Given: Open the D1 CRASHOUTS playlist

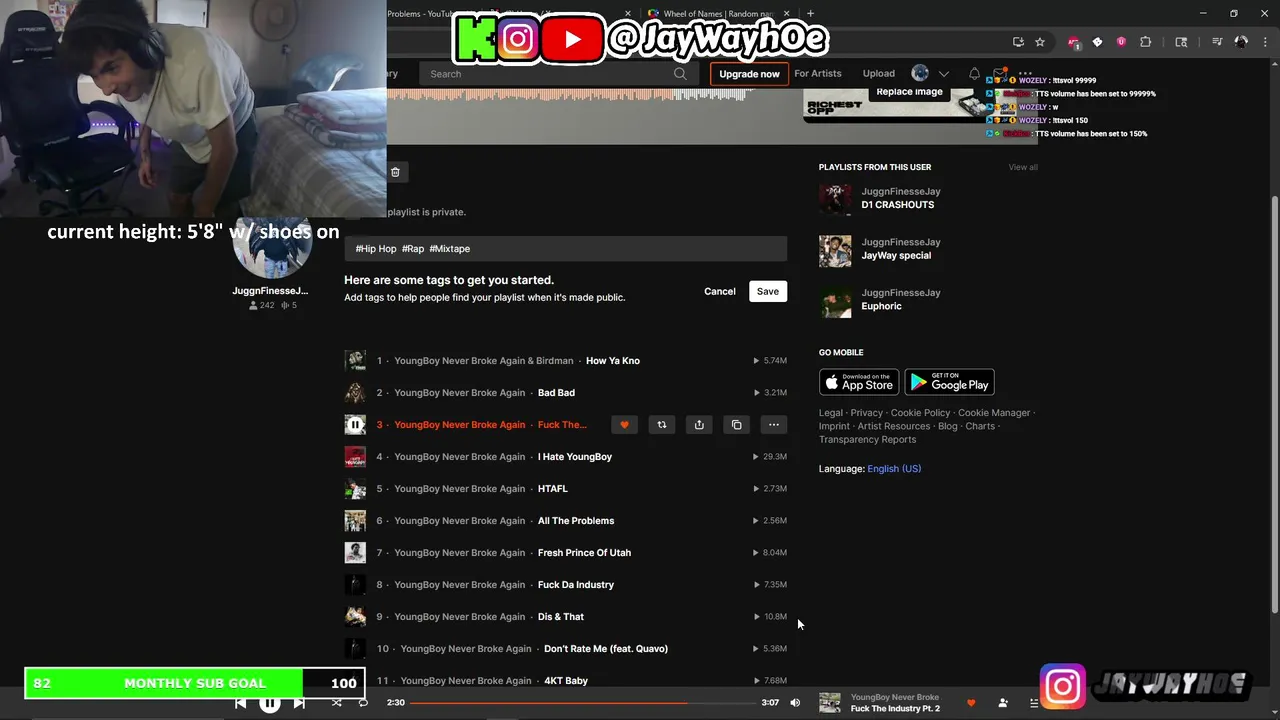Looking at the screenshot, I should pyautogui.click(x=897, y=205).
